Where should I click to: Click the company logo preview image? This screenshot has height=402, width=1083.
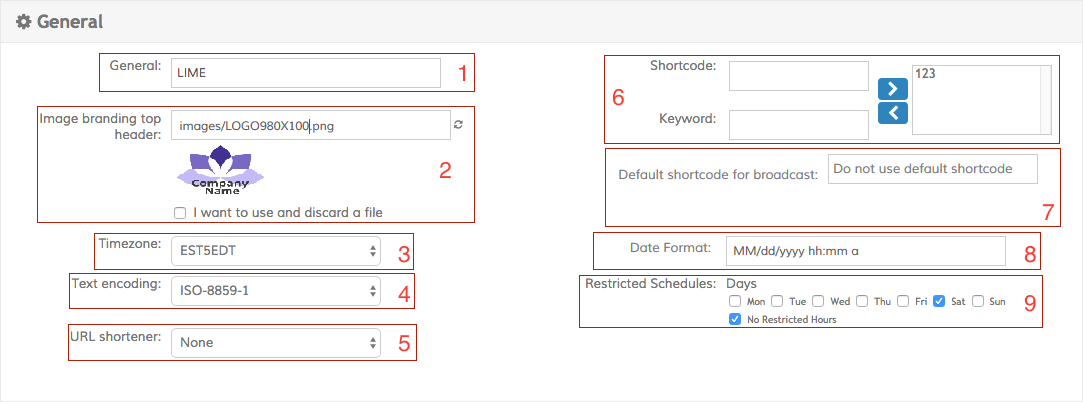click(x=220, y=170)
